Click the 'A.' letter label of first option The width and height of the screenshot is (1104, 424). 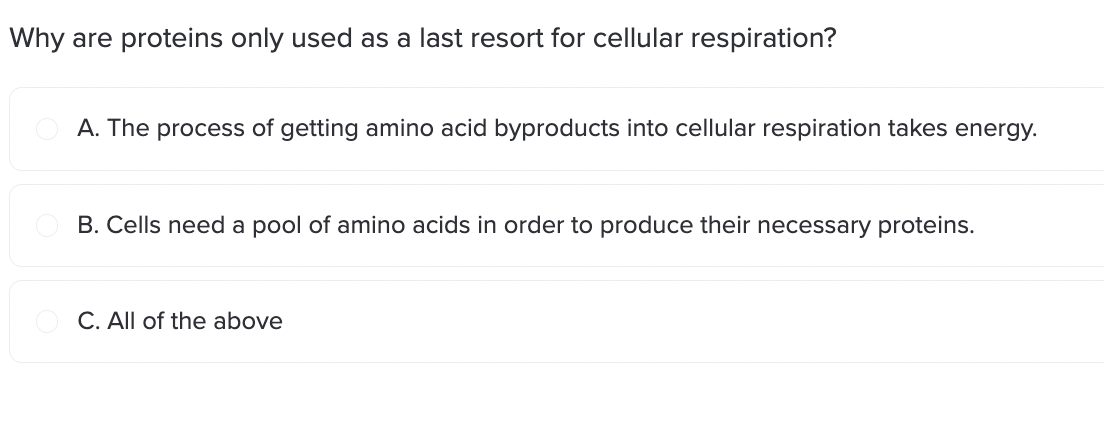89,129
